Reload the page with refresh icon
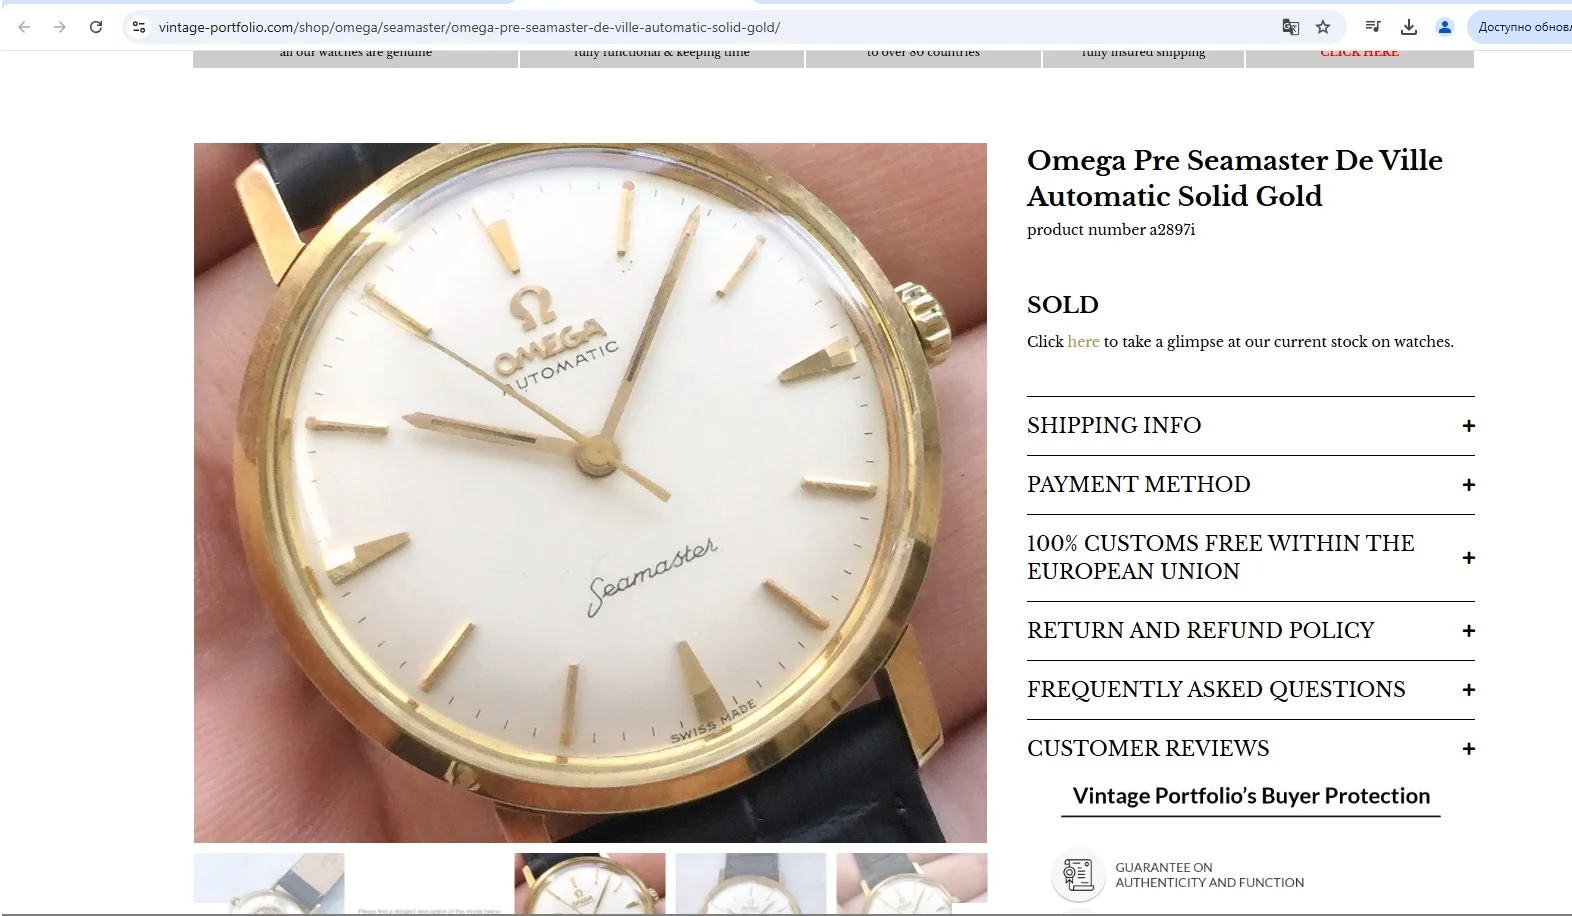 pyautogui.click(x=96, y=27)
